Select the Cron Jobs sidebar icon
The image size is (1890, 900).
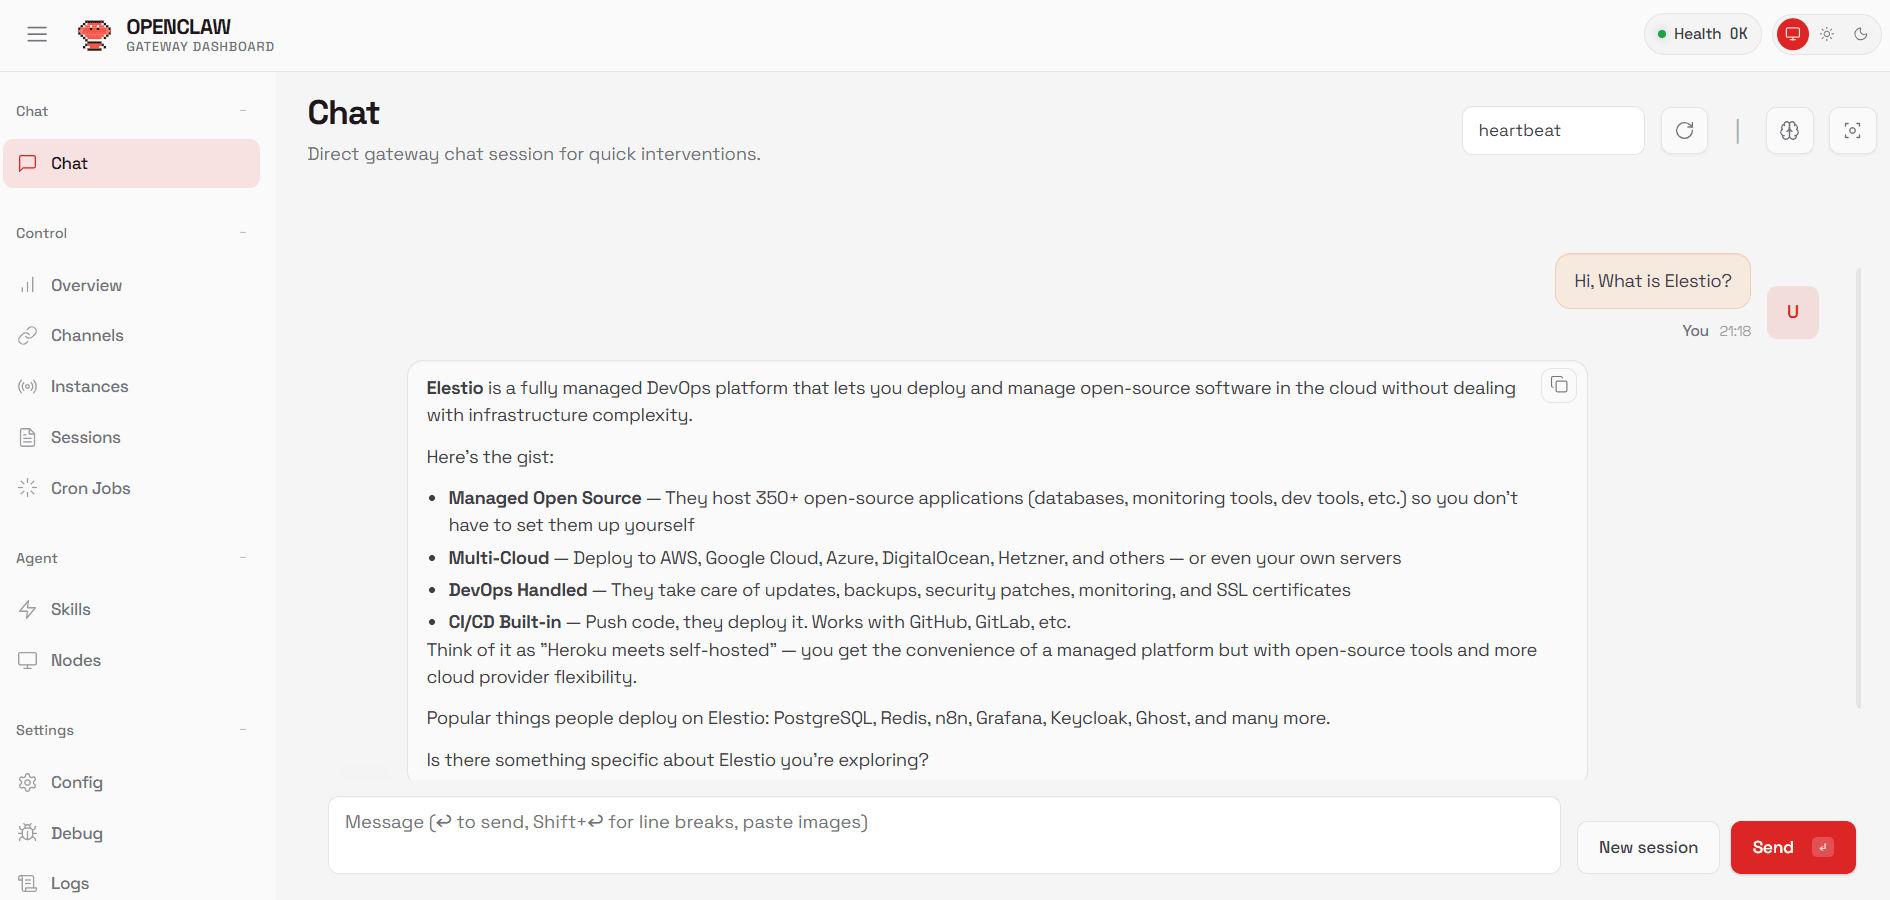point(28,488)
